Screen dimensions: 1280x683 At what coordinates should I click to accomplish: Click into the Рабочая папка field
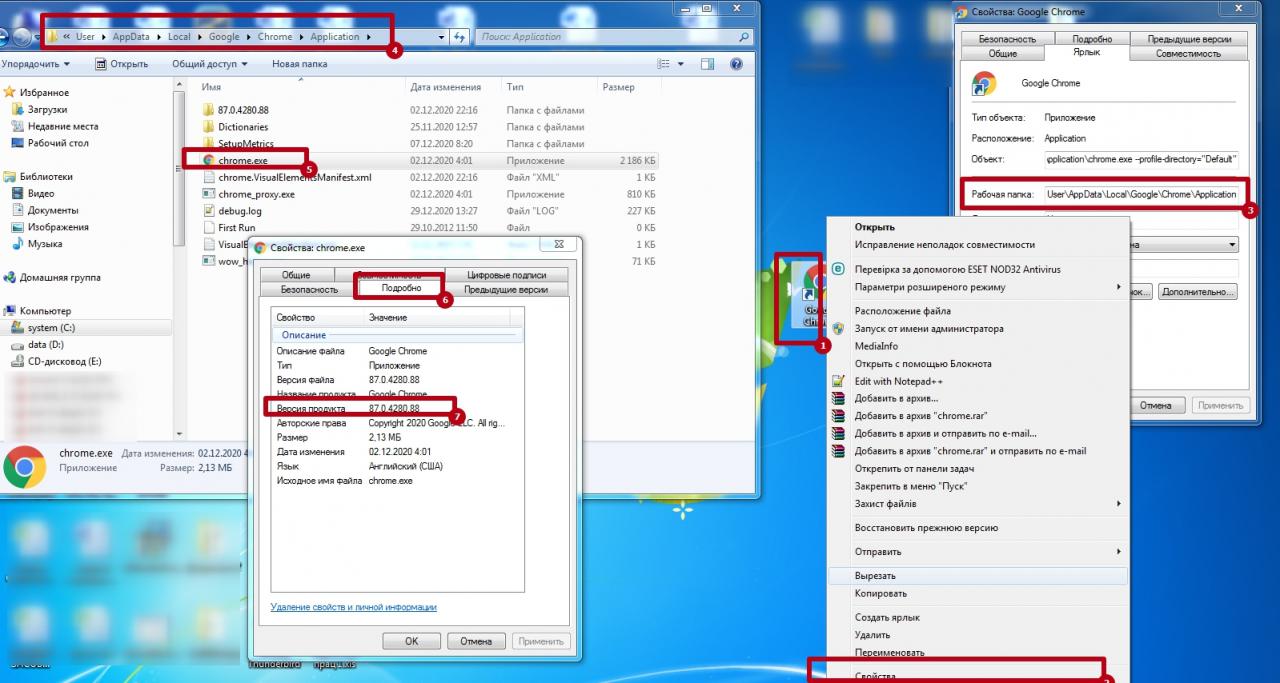1141,194
